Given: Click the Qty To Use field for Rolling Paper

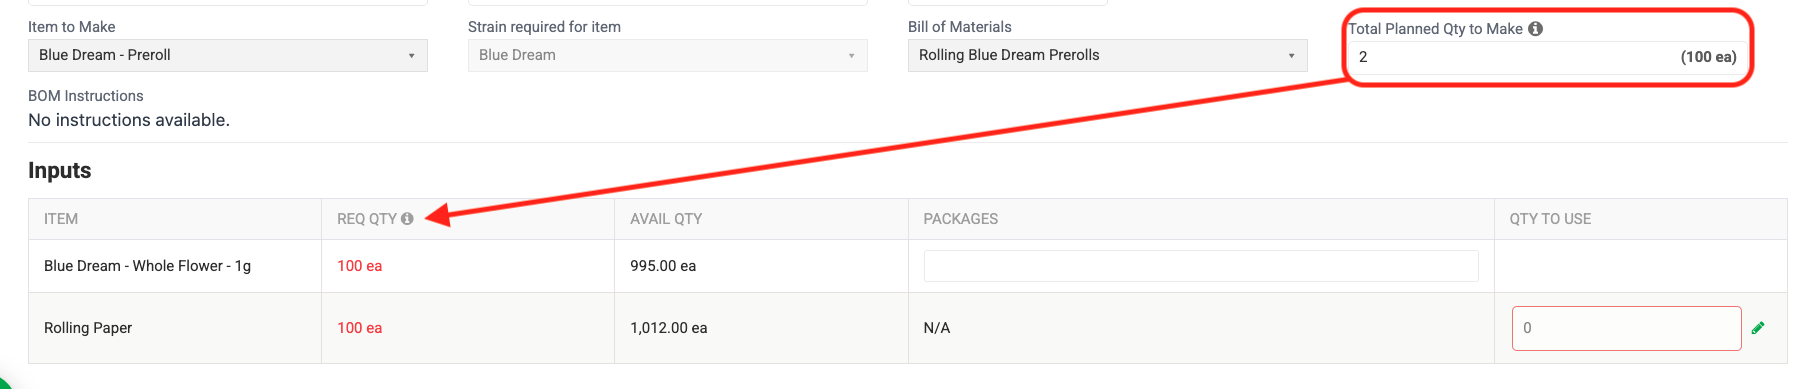Looking at the screenshot, I should (1626, 328).
